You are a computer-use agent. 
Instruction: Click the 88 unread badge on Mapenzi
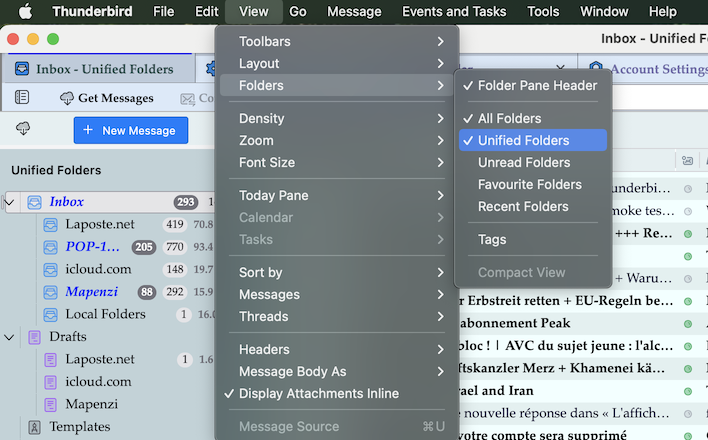coord(147,292)
